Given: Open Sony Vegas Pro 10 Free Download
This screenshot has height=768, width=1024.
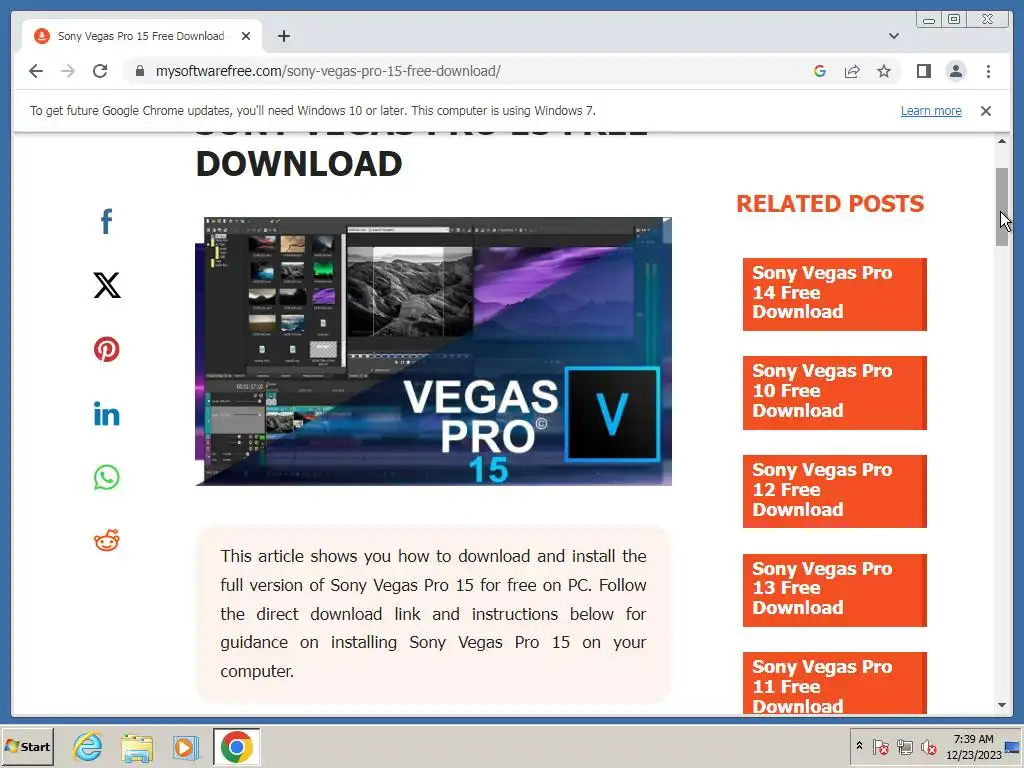Looking at the screenshot, I should [x=835, y=392].
